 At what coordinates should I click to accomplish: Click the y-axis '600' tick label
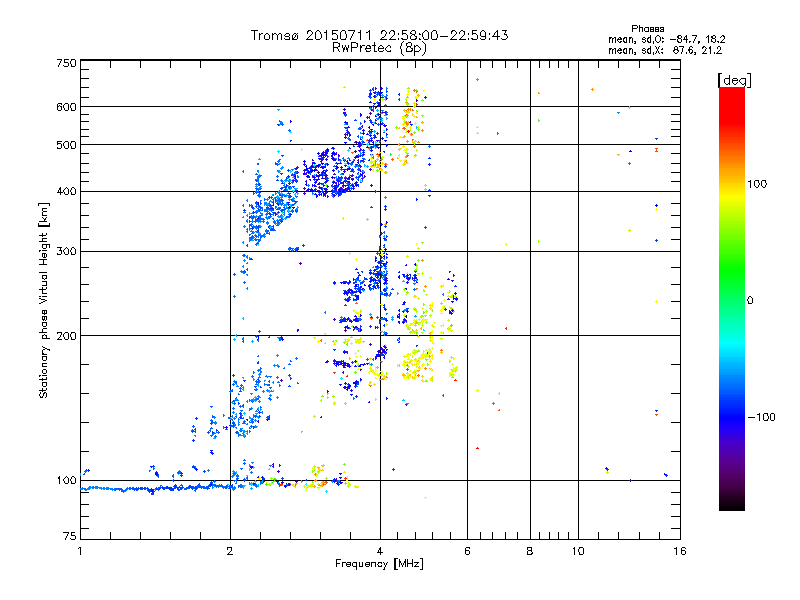tap(66, 107)
